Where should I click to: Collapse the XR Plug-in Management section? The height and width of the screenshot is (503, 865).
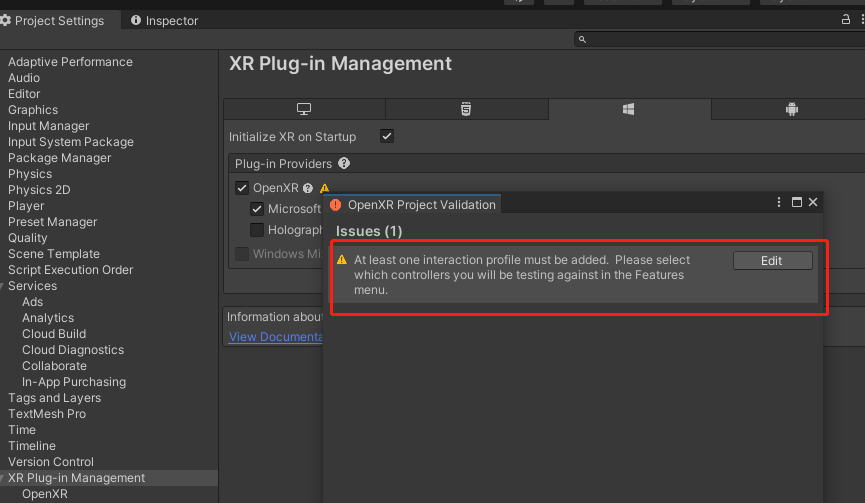coord(2,478)
